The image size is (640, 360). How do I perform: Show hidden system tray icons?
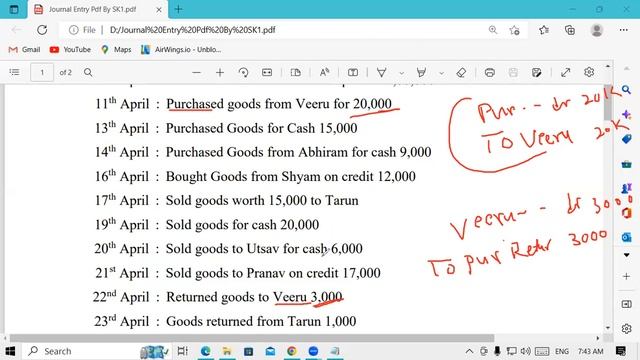click(x=469, y=351)
